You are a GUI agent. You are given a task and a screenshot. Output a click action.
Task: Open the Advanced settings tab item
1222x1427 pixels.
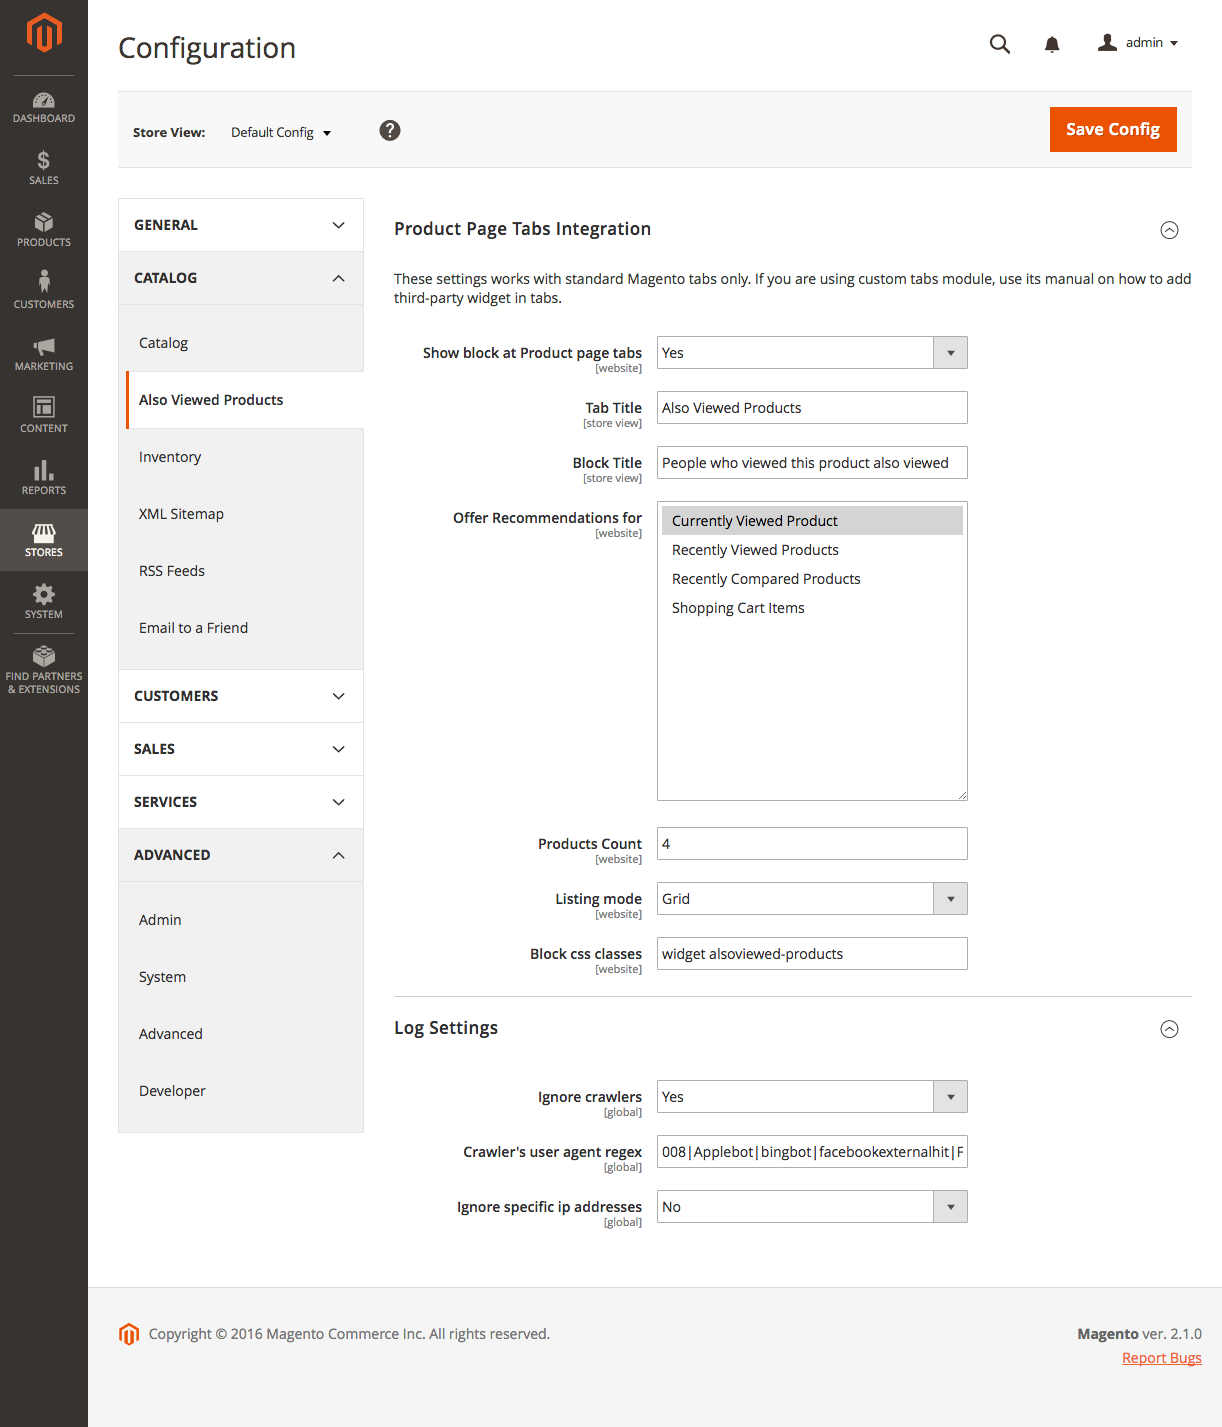[x=241, y=1034]
